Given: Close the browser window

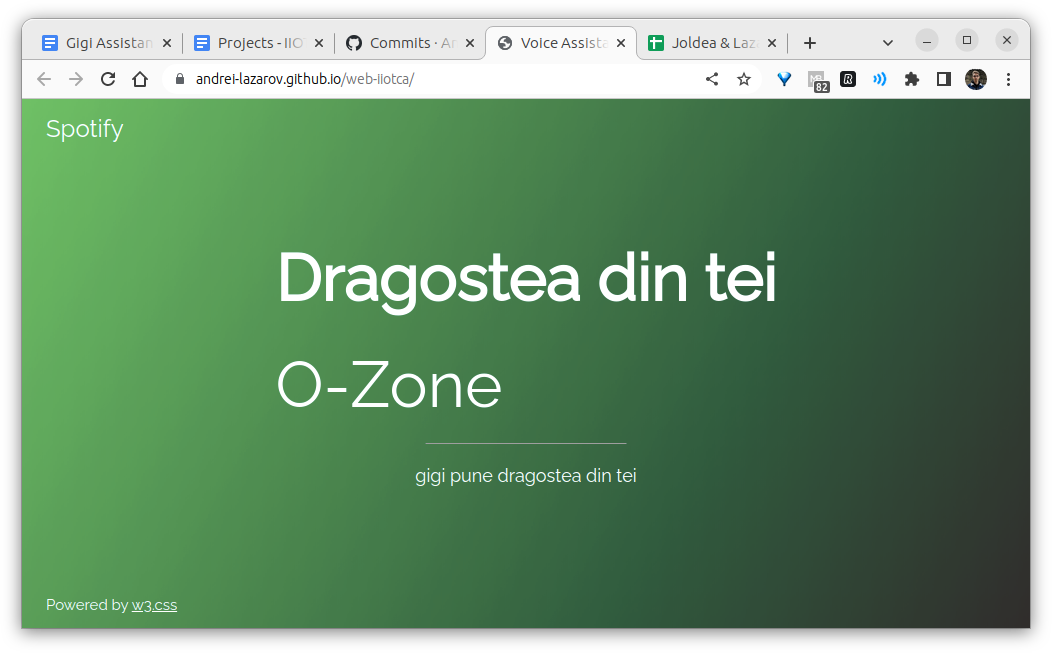Looking at the screenshot, I should pos(1006,40).
